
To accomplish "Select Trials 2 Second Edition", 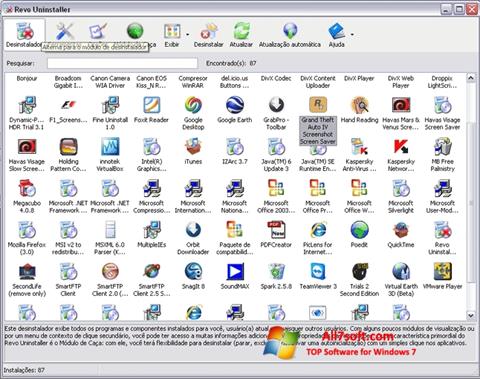I will tap(359, 280).
